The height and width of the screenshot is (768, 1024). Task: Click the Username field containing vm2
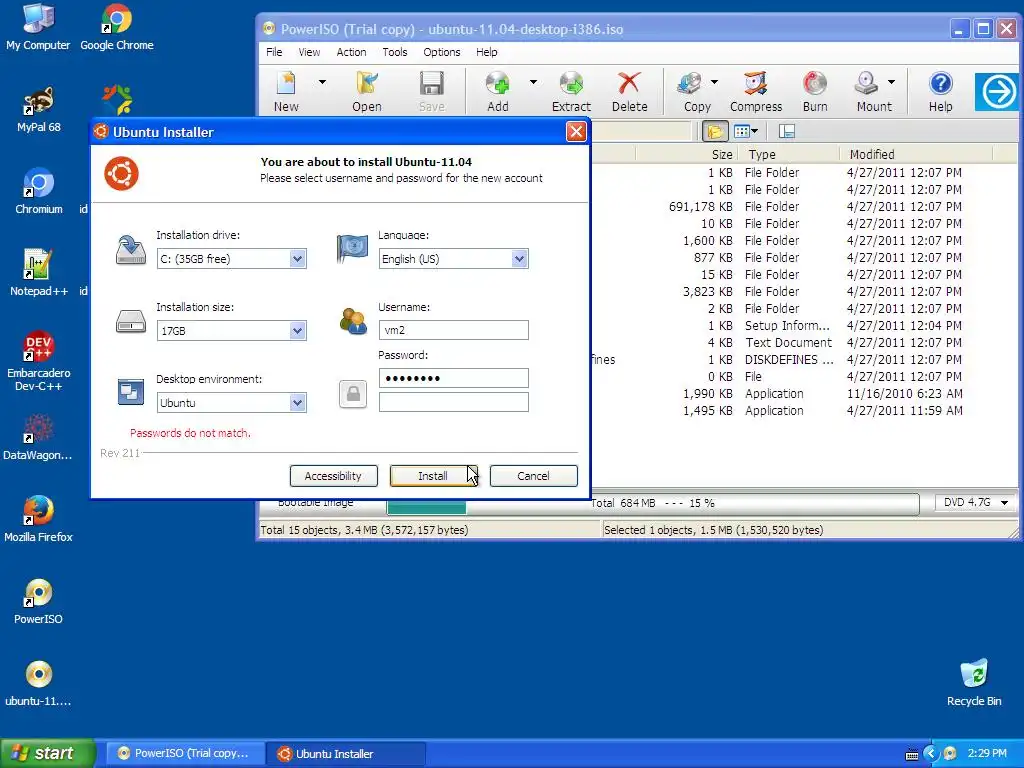click(x=453, y=330)
